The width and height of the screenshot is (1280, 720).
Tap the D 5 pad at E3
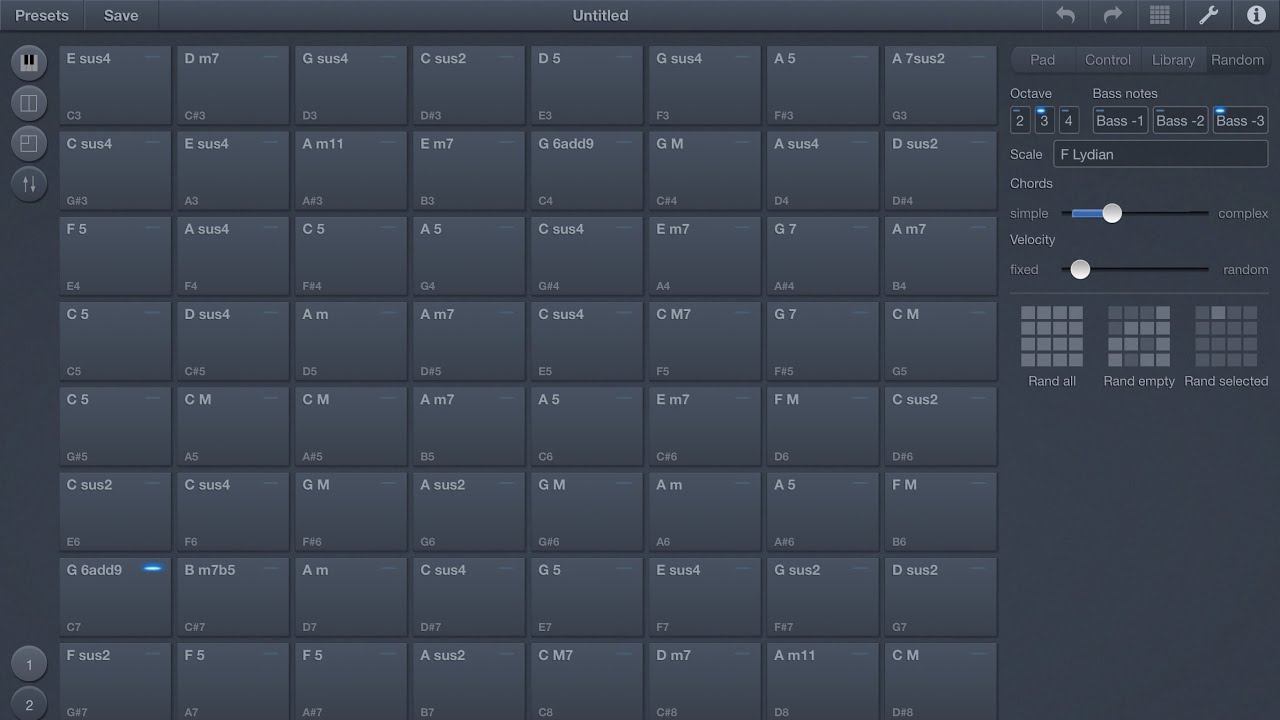point(587,86)
